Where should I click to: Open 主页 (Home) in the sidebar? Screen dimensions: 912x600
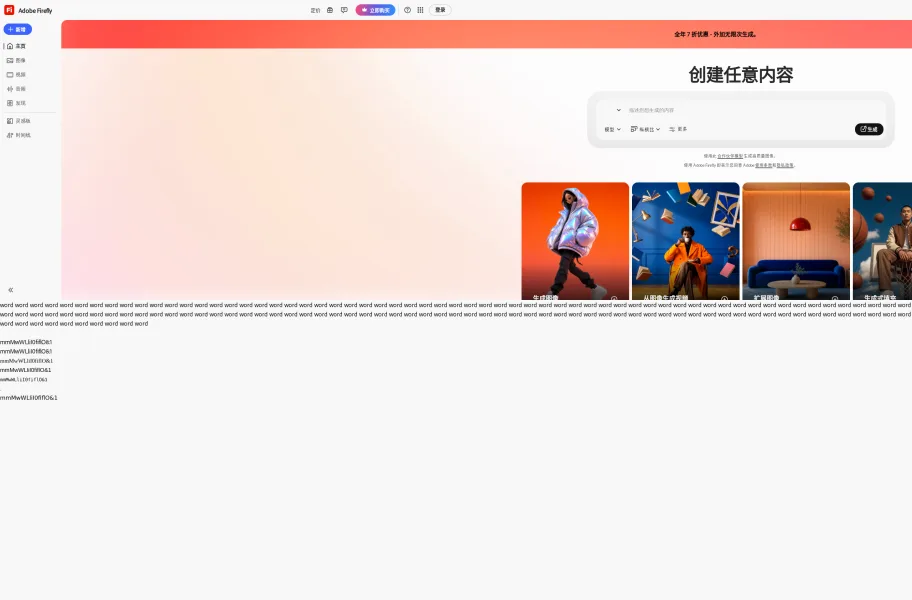point(16,46)
